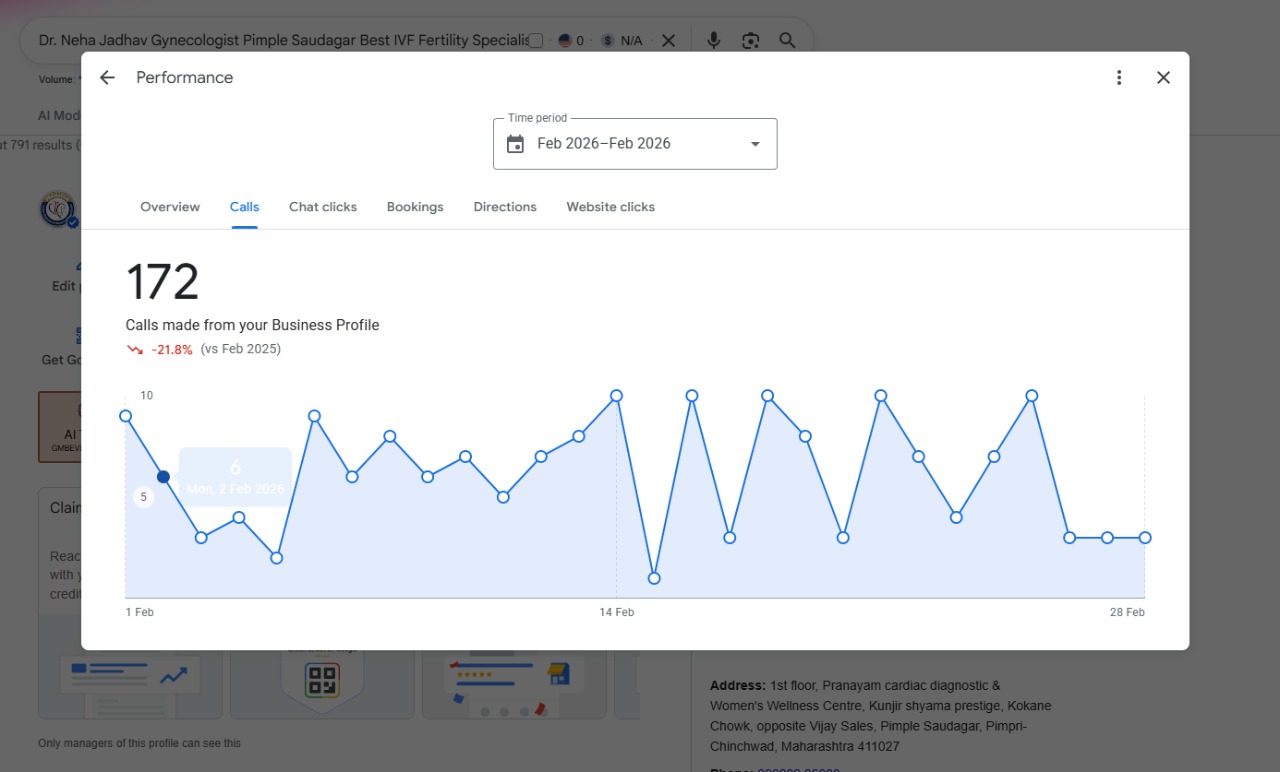Open the Bookings tab
Image resolution: width=1280 pixels, height=772 pixels.
pyautogui.click(x=415, y=207)
